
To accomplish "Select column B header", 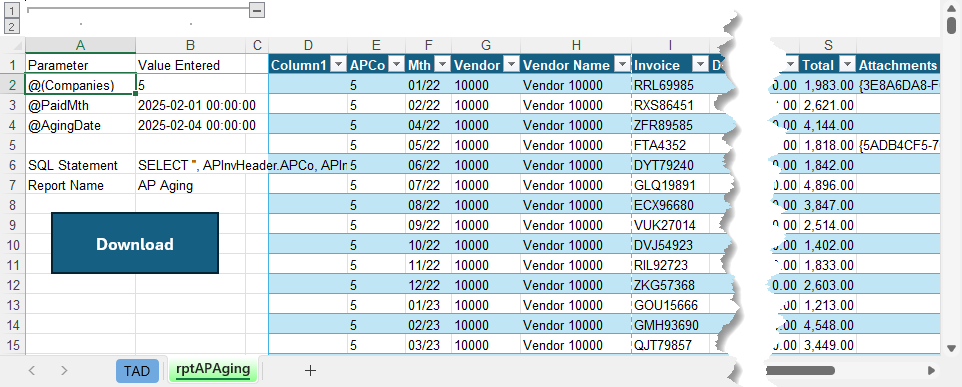I will coord(191,45).
